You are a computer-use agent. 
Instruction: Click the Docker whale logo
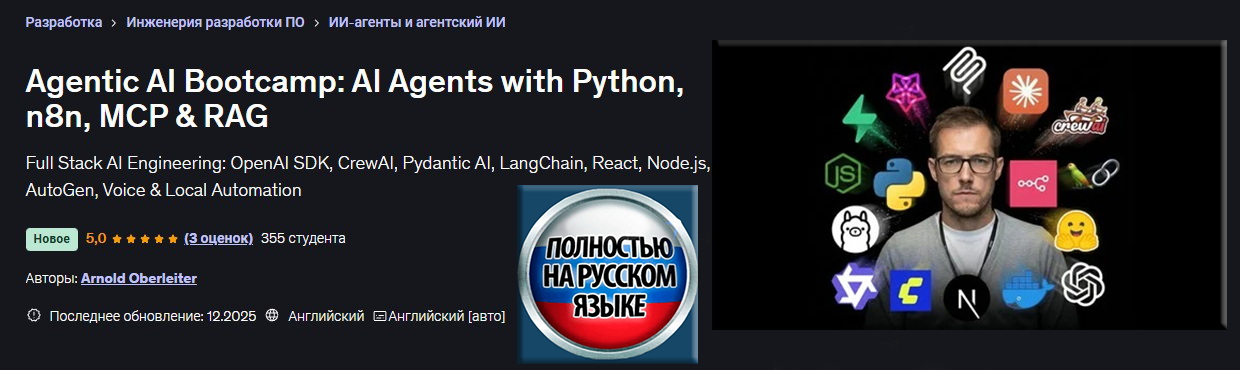coord(1028,290)
